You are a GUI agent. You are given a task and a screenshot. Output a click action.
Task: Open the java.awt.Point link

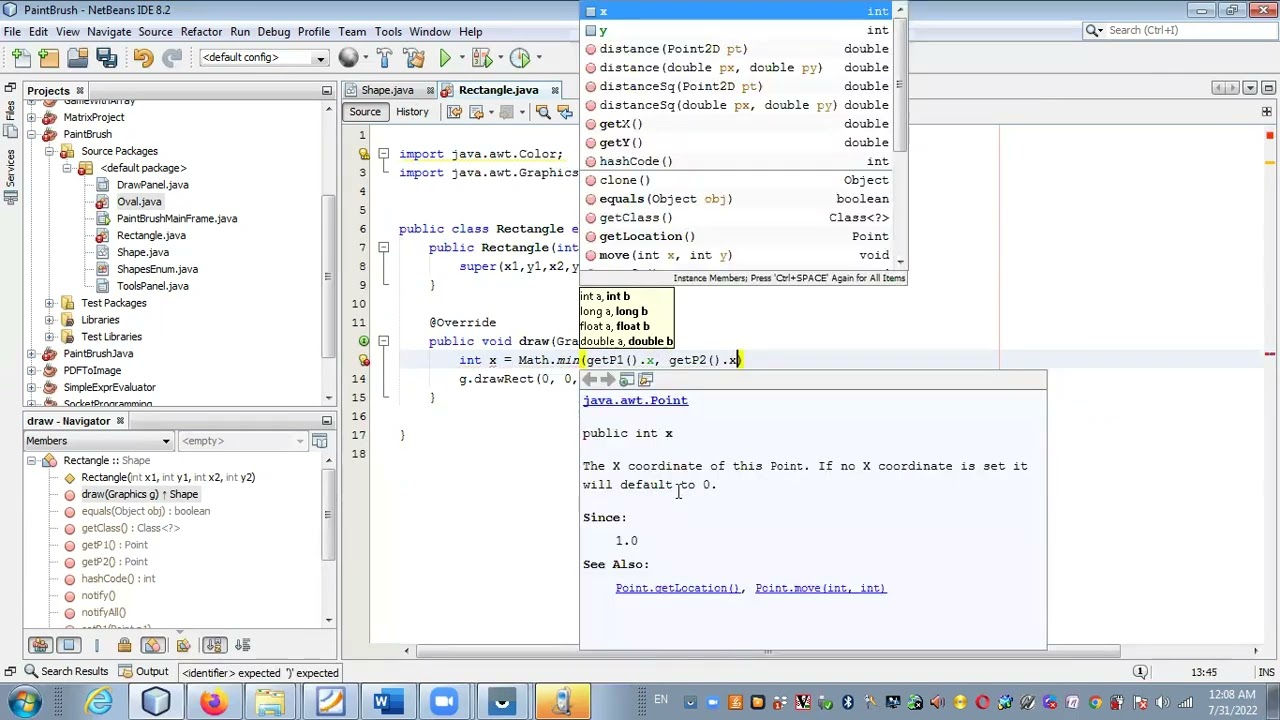coord(635,400)
